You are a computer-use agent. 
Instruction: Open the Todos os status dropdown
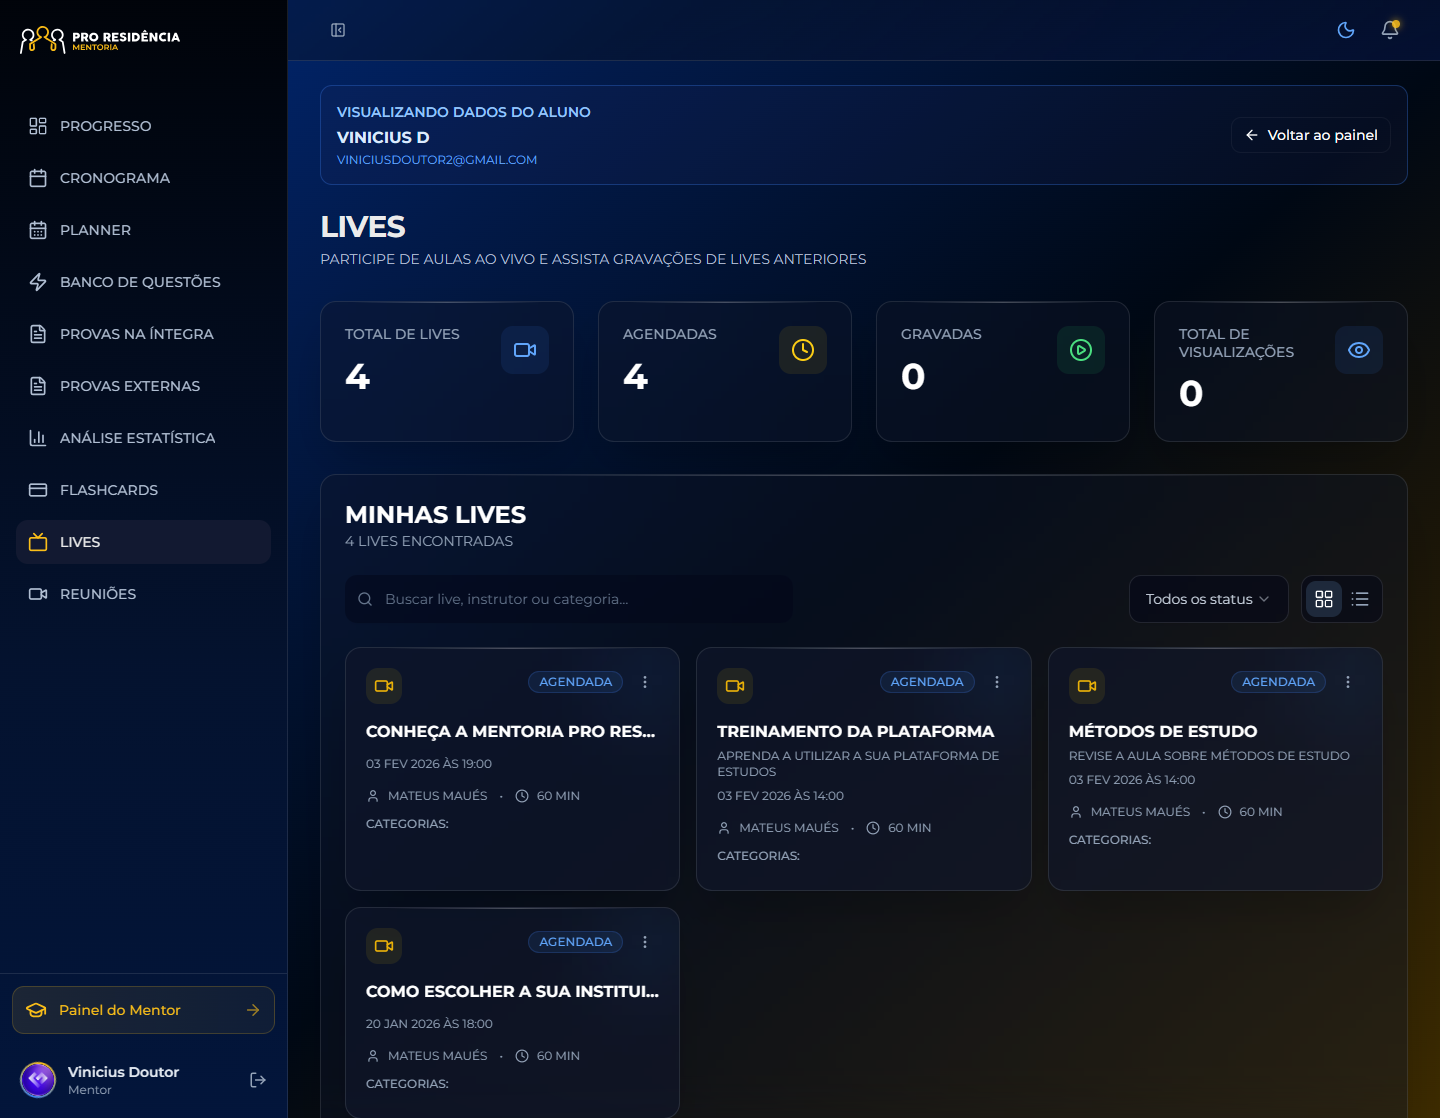click(x=1208, y=599)
